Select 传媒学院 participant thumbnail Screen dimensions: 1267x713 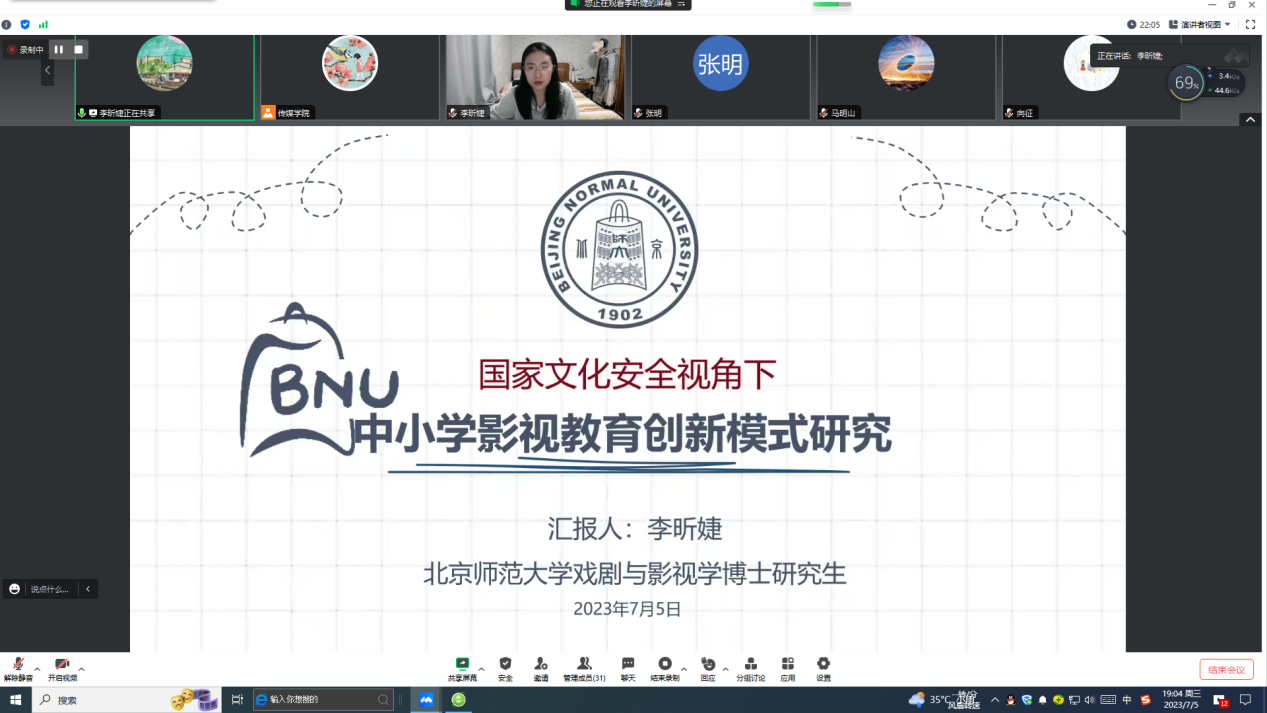[350, 78]
